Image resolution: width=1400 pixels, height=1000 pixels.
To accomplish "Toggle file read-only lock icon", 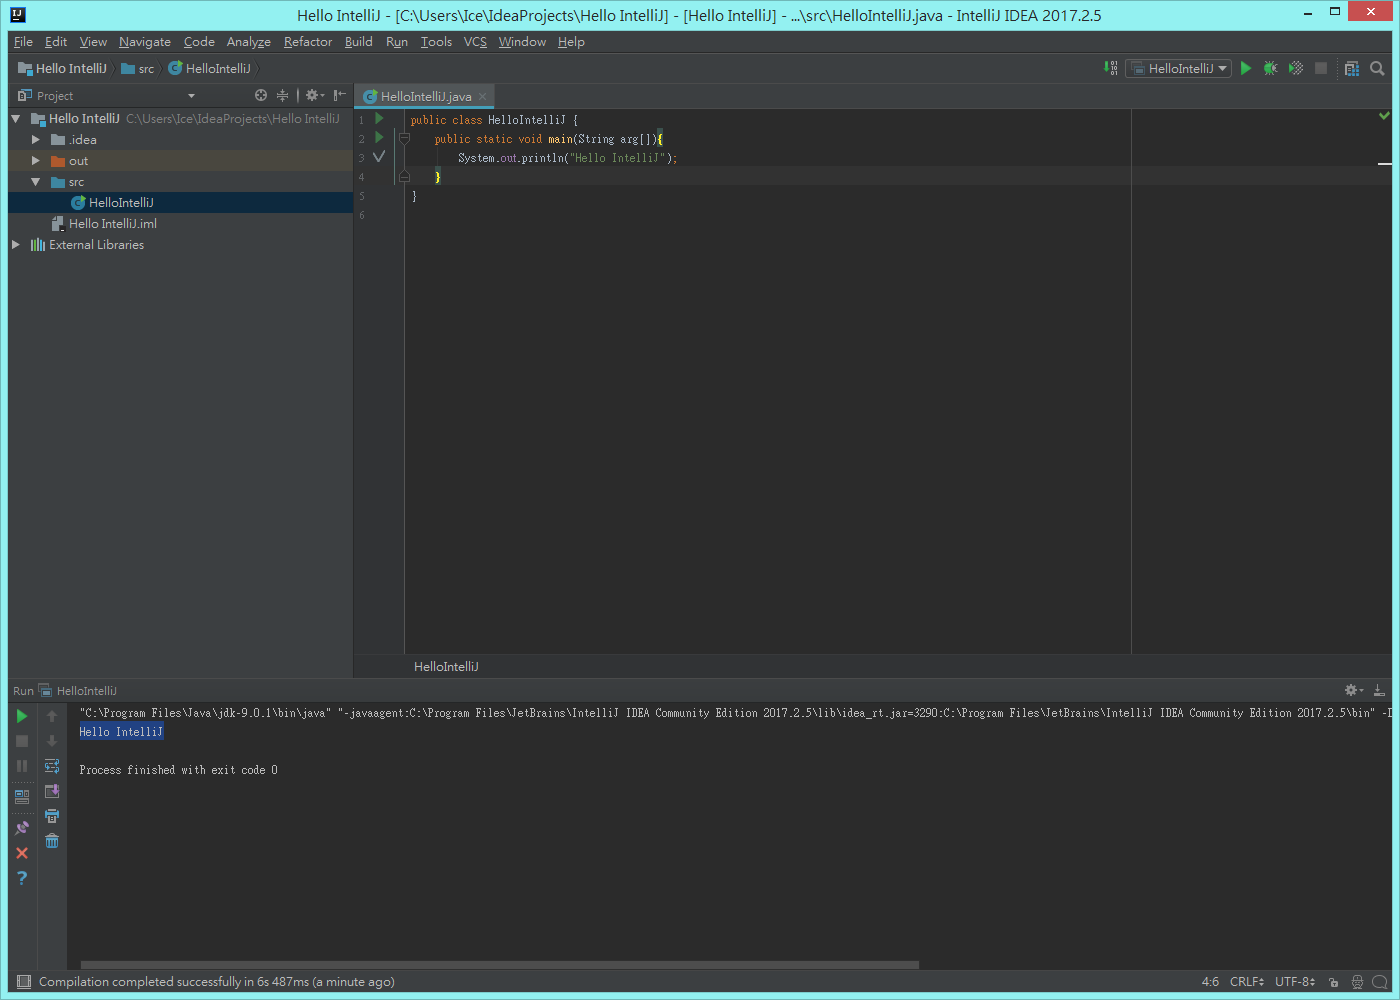I will [x=1334, y=982].
